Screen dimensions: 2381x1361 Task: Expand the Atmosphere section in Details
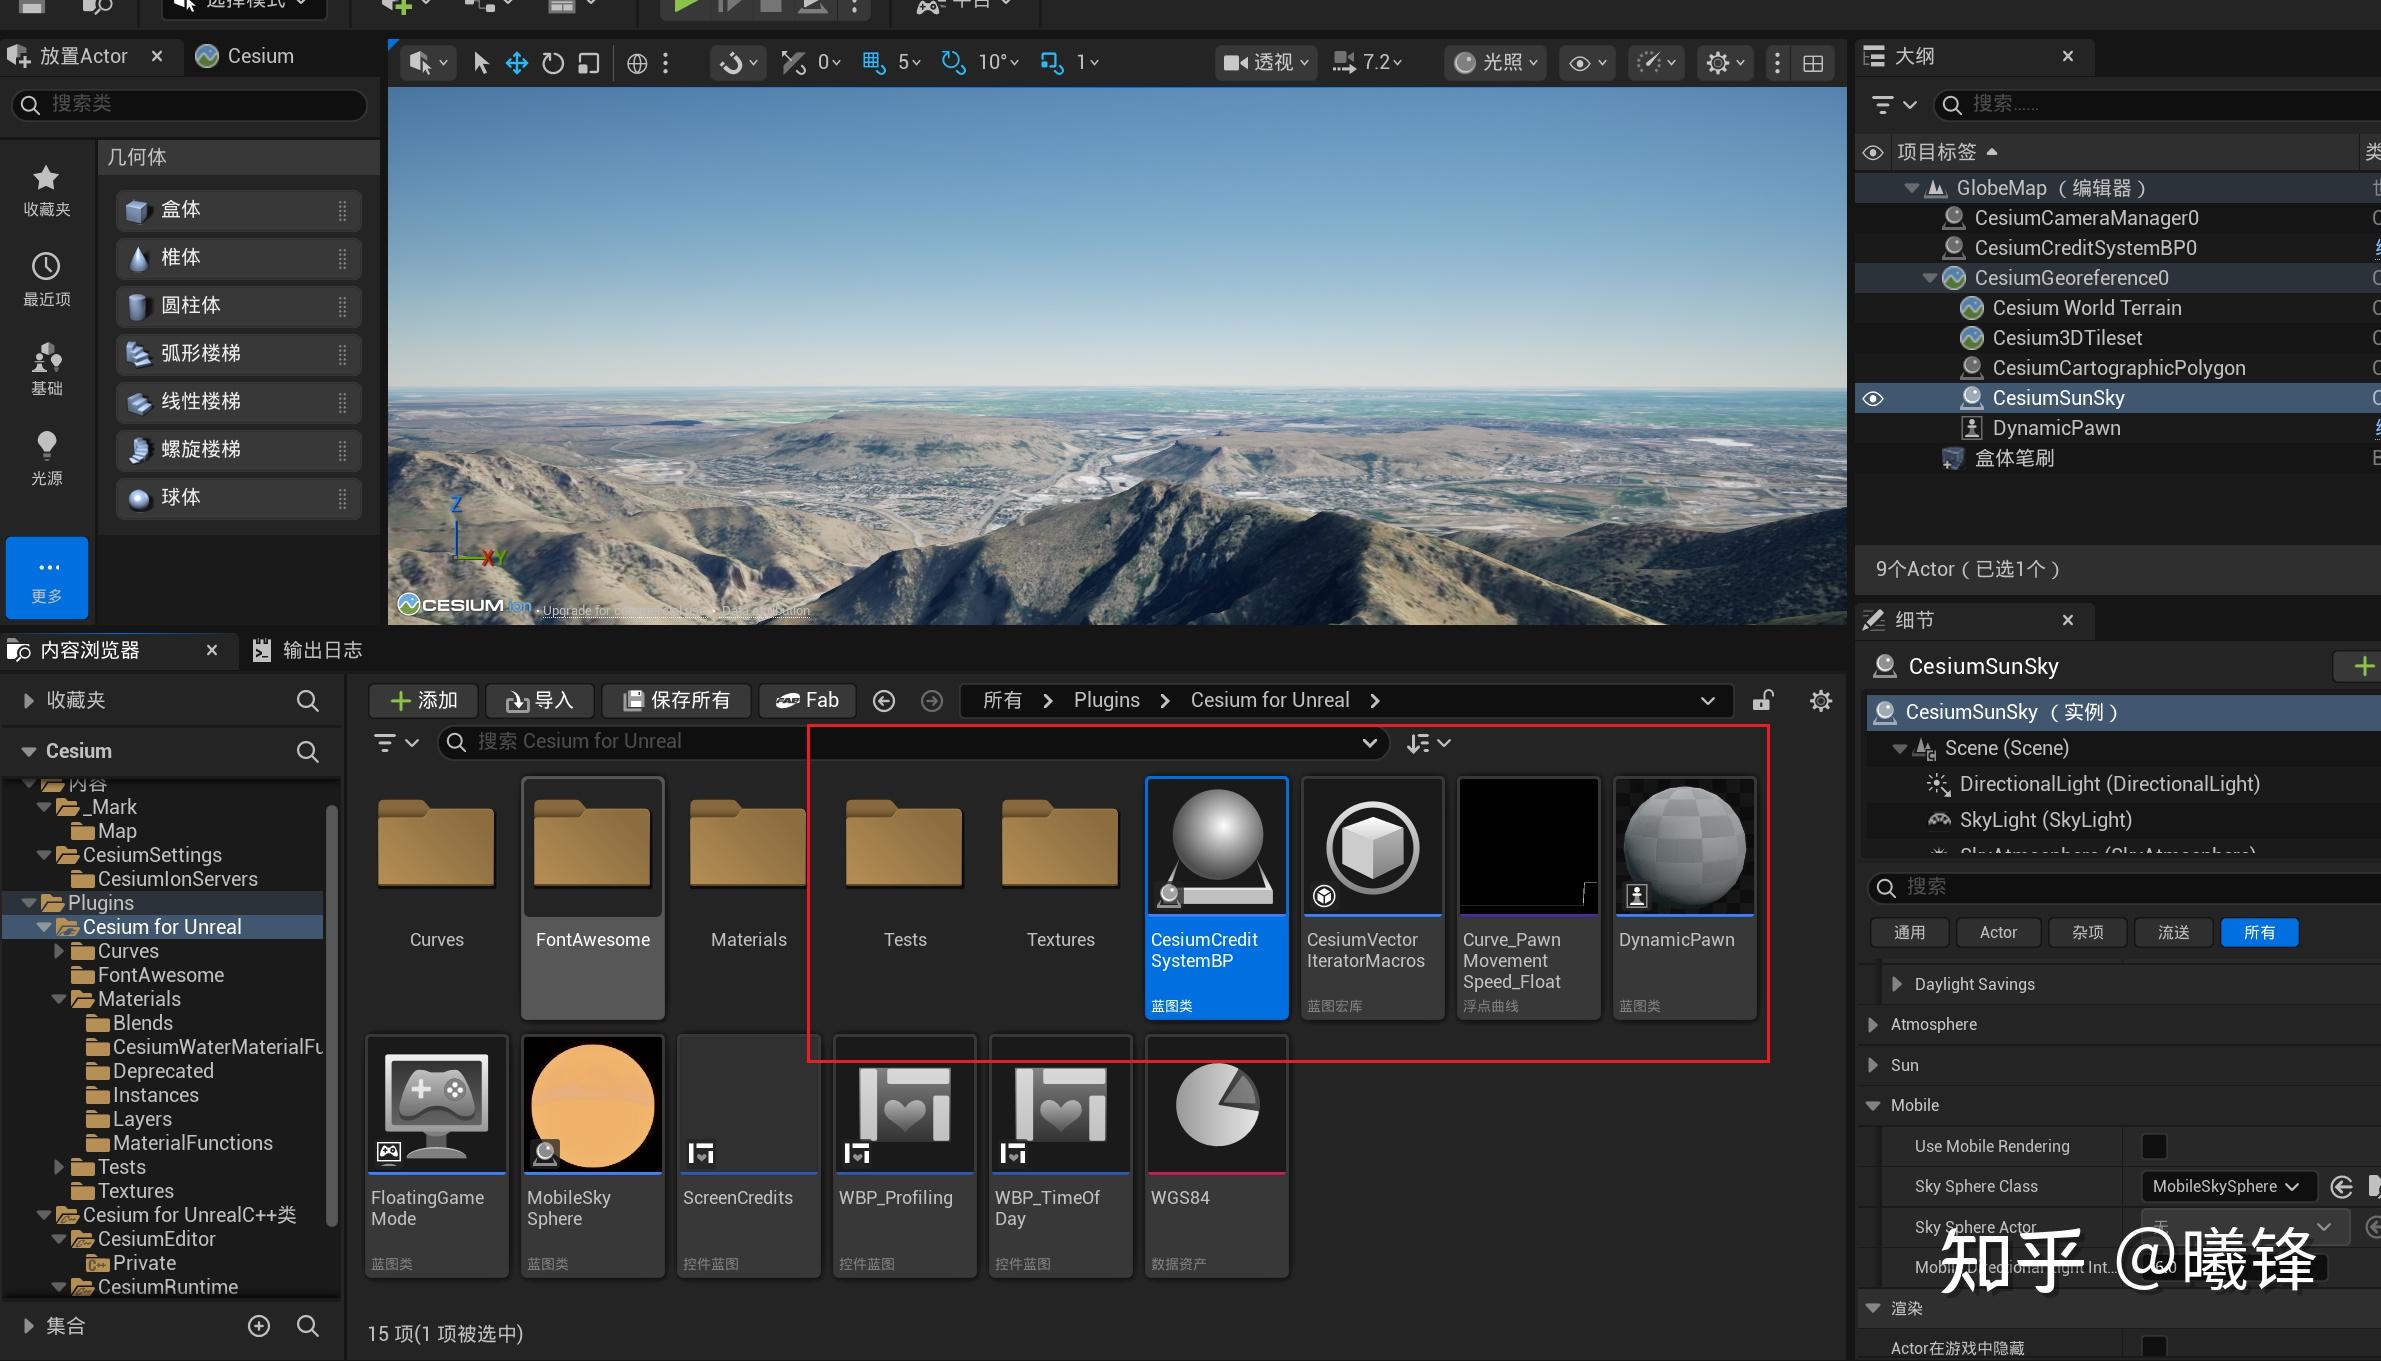[1873, 1024]
